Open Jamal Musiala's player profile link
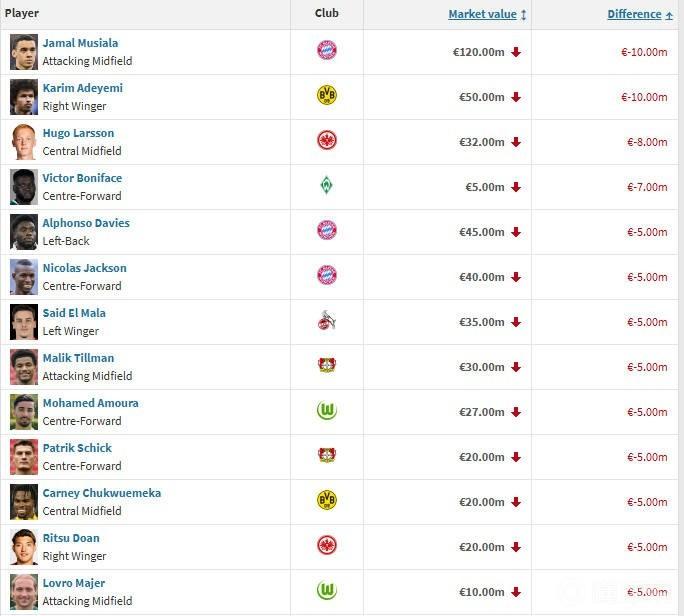 click(x=80, y=43)
